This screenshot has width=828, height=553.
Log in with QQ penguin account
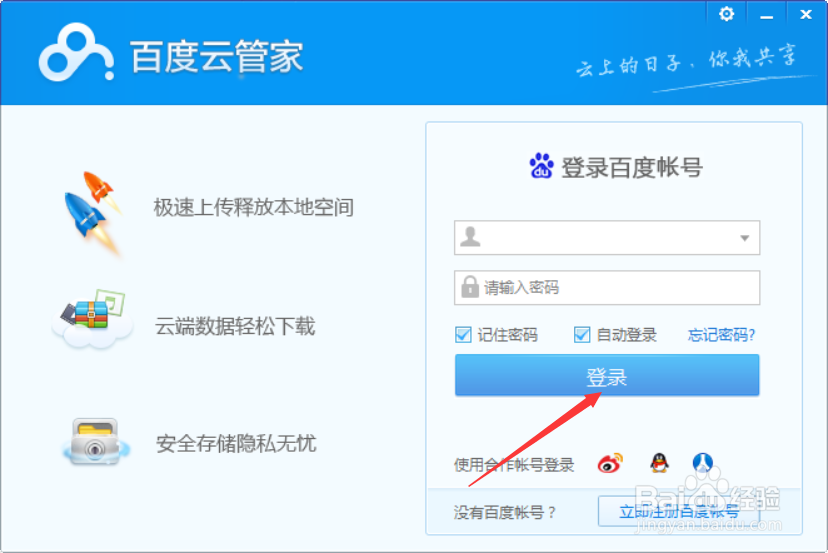659,463
